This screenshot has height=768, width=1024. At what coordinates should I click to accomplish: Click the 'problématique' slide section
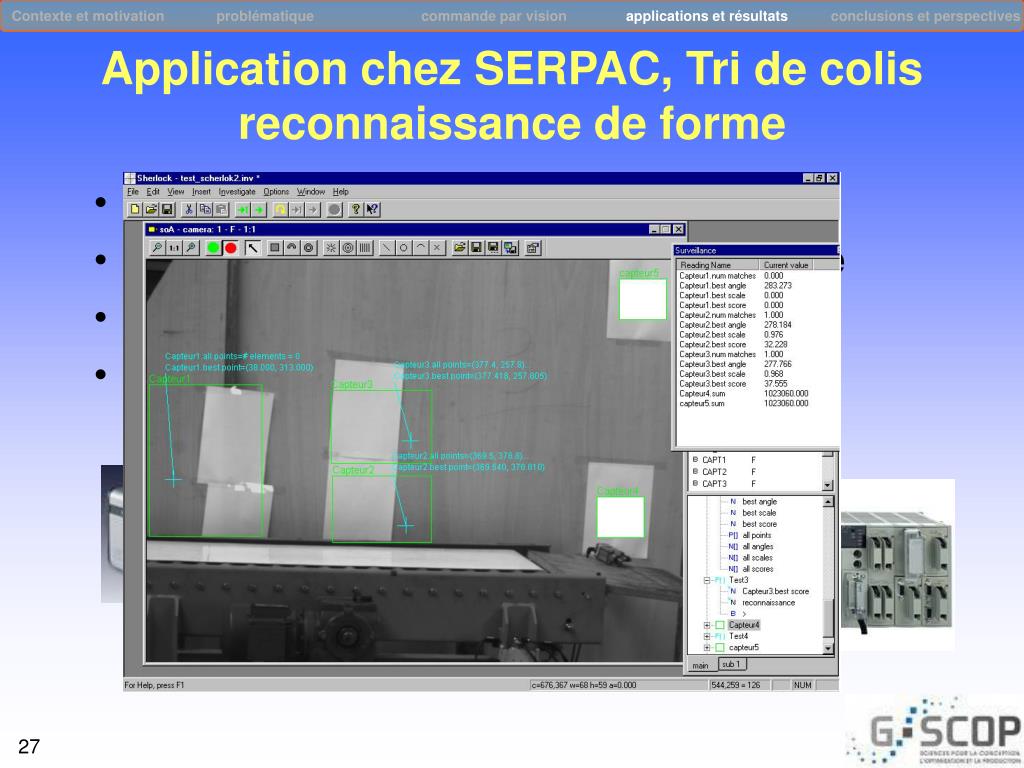(265, 16)
